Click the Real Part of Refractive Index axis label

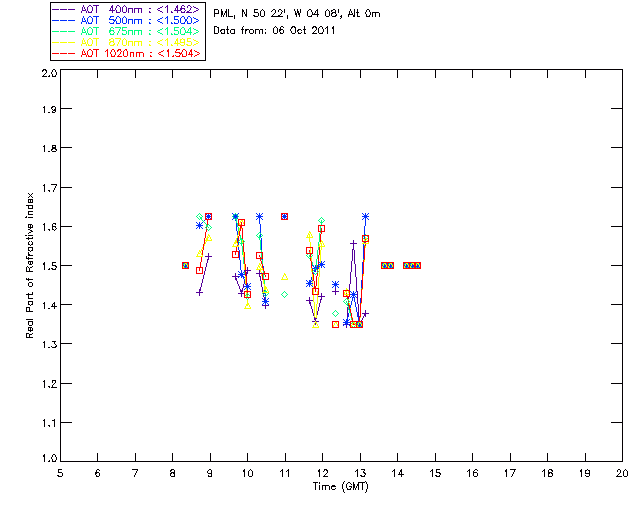pyautogui.click(x=31, y=265)
